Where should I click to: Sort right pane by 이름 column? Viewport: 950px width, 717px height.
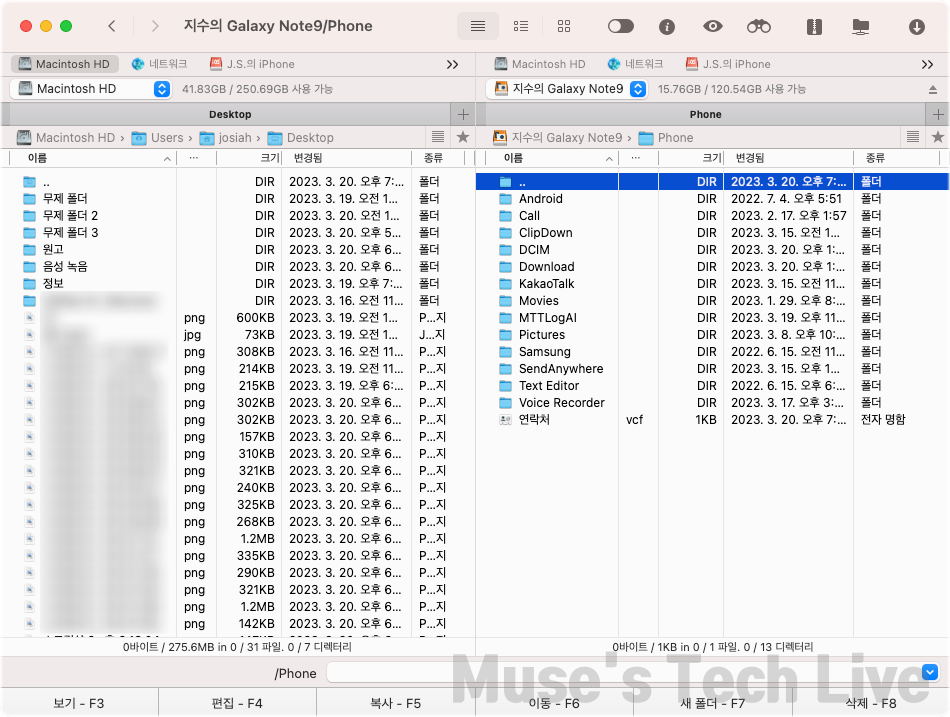coord(552,158)
